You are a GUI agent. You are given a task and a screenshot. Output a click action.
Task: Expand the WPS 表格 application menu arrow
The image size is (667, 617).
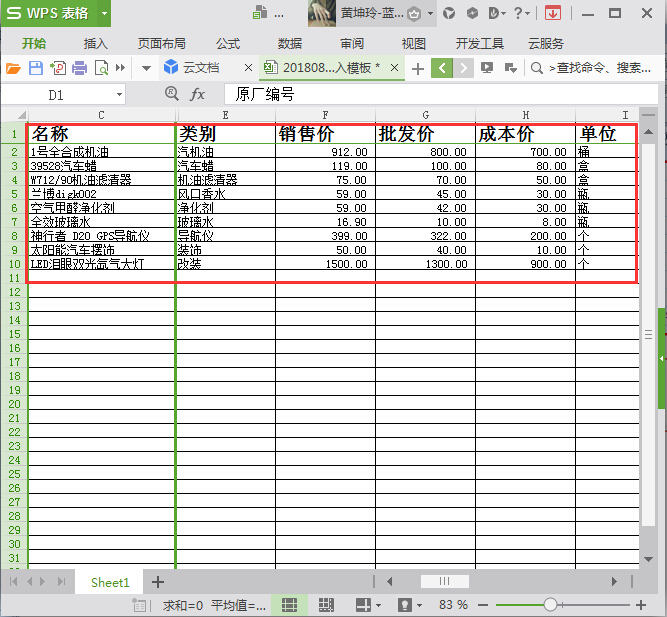[105, 14]
